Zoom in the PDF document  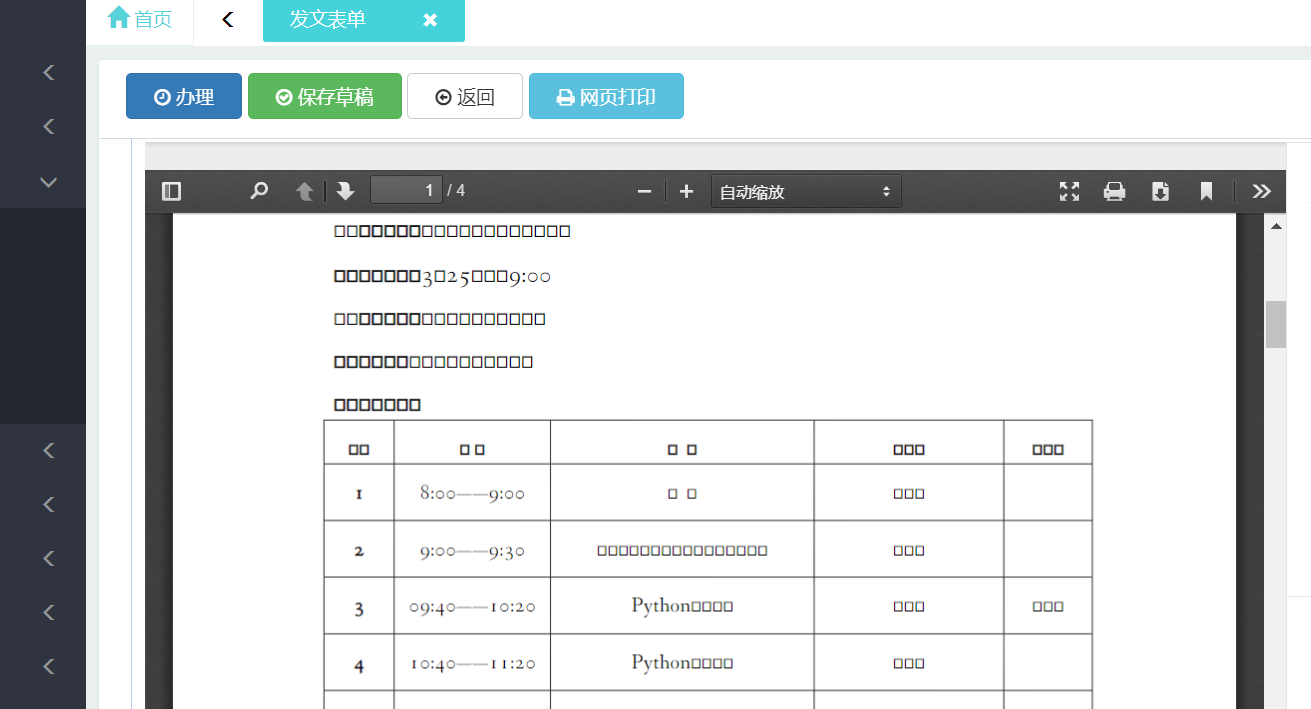[686, 191]
